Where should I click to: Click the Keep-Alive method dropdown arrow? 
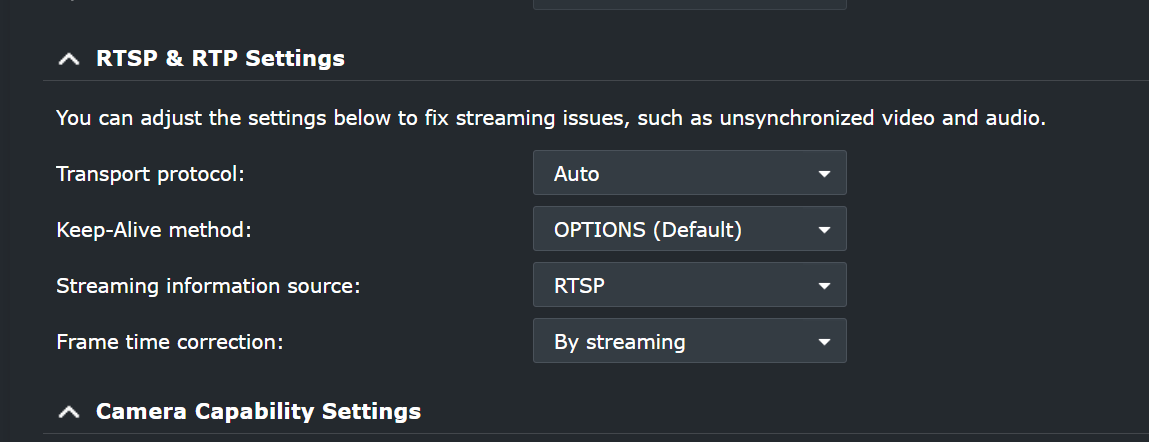(824, 229)
